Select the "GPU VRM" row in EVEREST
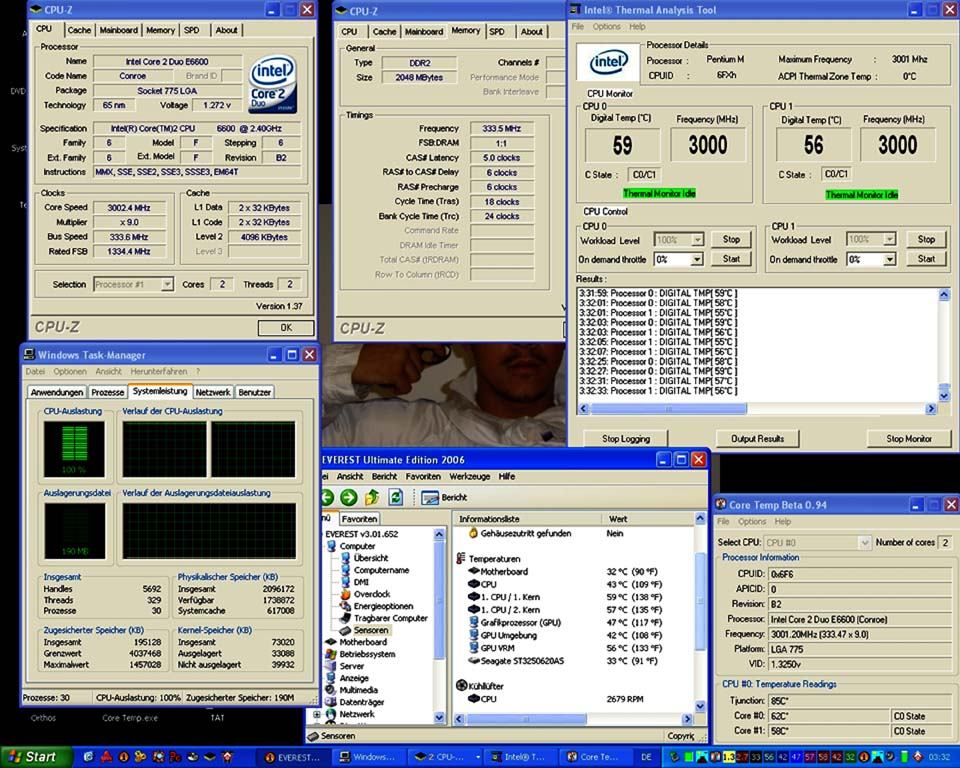The width and height of the screenshot is (960, 768). tap(574, 648)
